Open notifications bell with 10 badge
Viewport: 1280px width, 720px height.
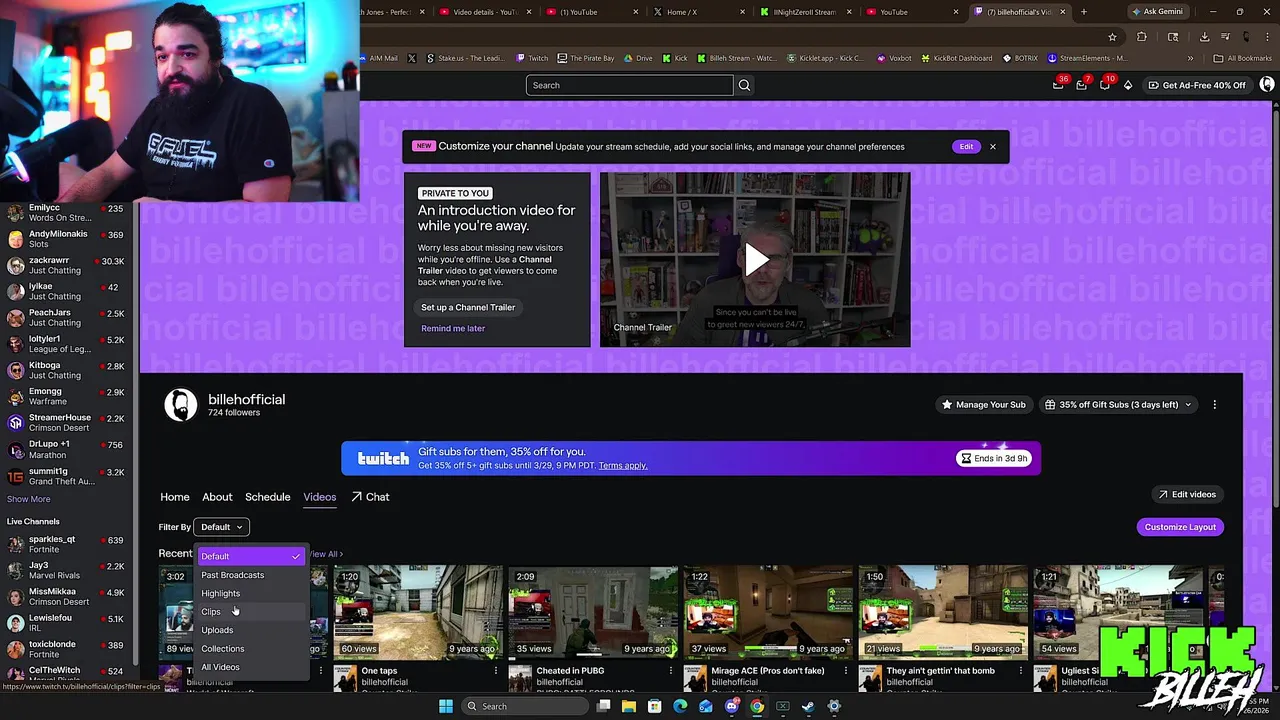[1104, 85]
